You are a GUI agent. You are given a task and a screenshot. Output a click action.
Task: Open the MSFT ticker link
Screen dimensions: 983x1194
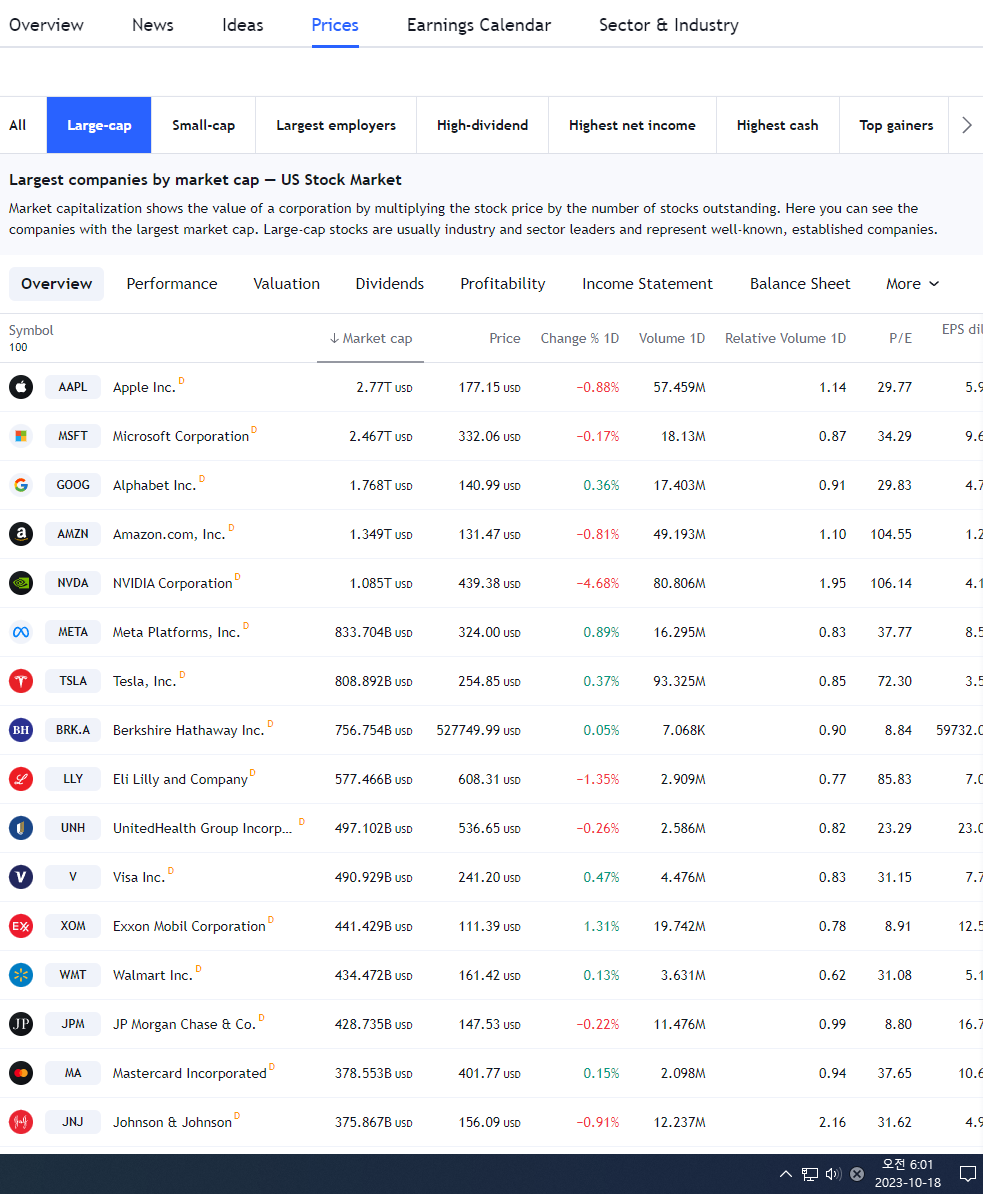tap(73, 436)
